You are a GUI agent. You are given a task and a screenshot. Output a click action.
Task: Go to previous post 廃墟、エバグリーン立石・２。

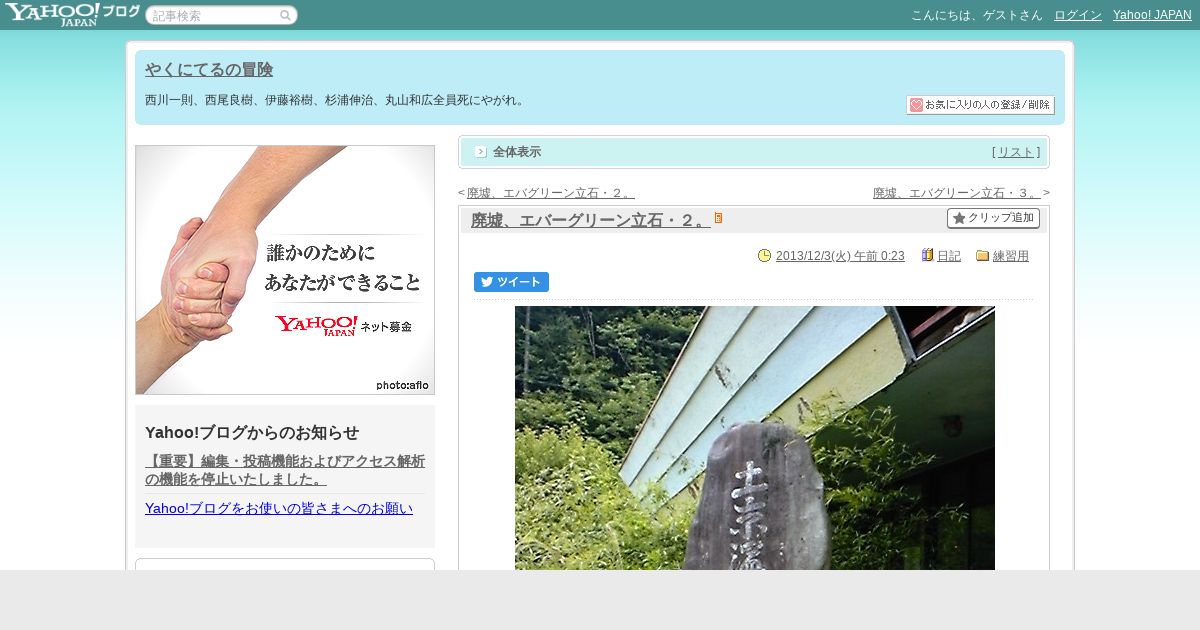pyautogui.click(x=550, y=193)
